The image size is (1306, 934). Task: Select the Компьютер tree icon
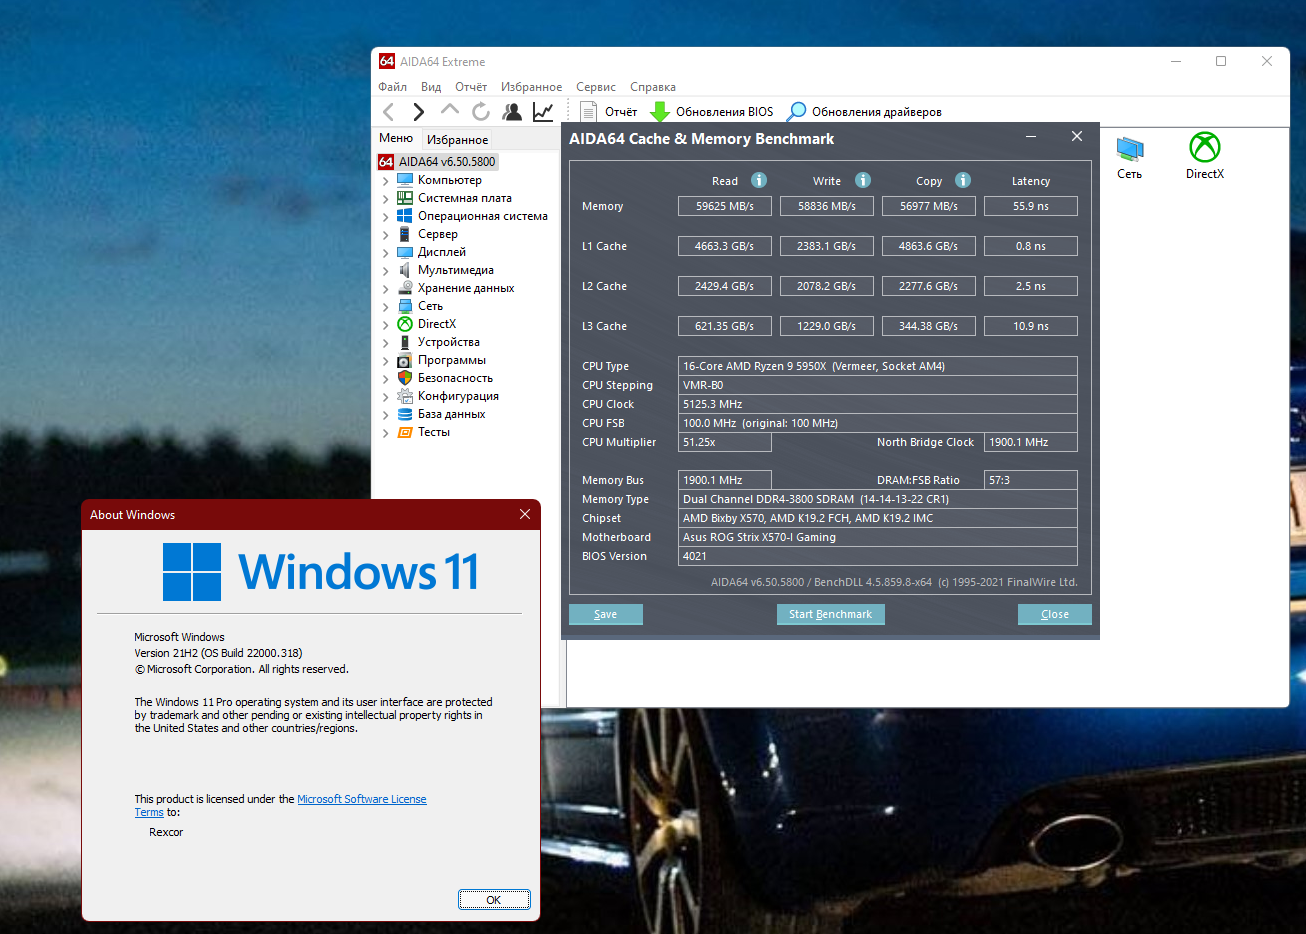click(x=405, y=180)
